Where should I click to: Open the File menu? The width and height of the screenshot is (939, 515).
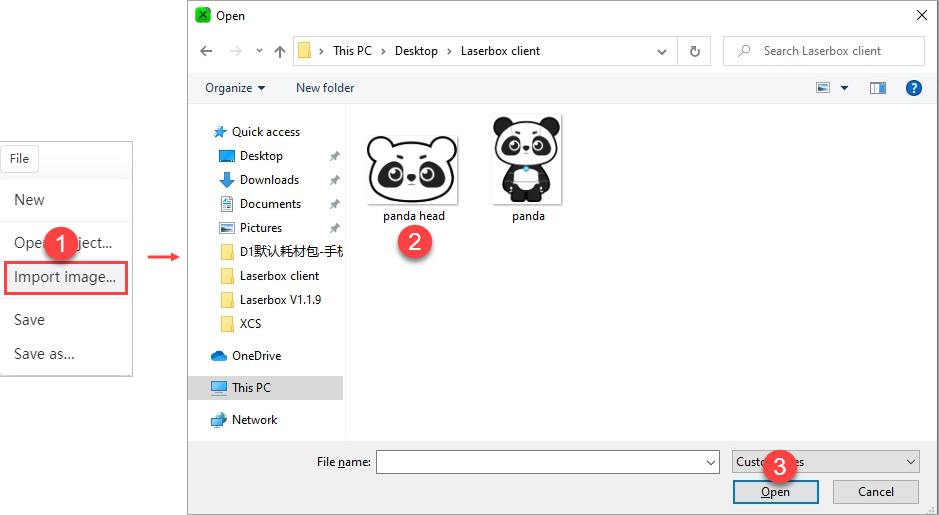click(19, 159)
